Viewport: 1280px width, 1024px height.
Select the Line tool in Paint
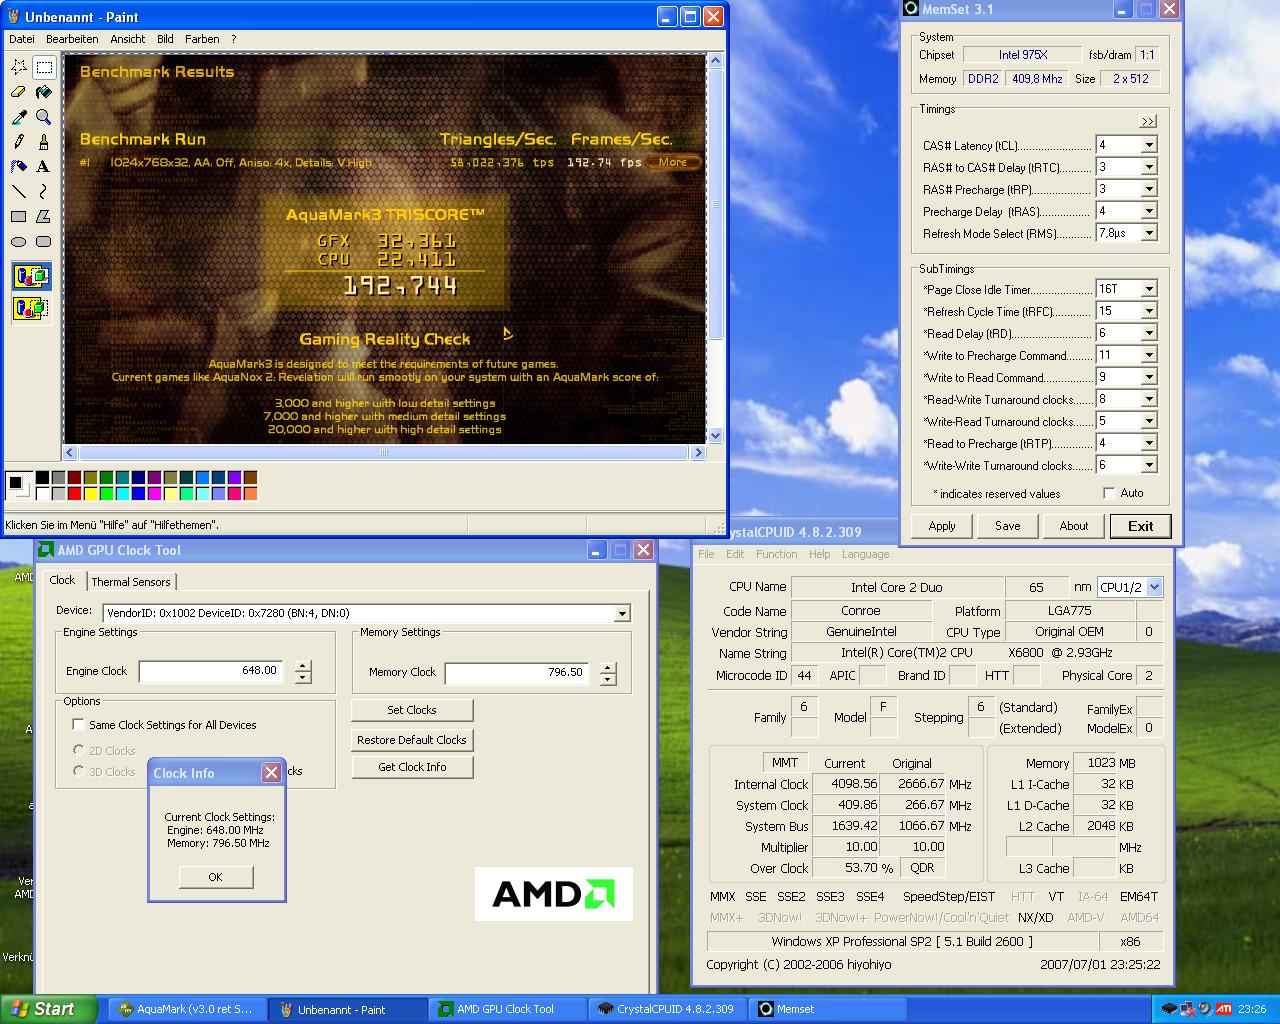pos(19,191)
